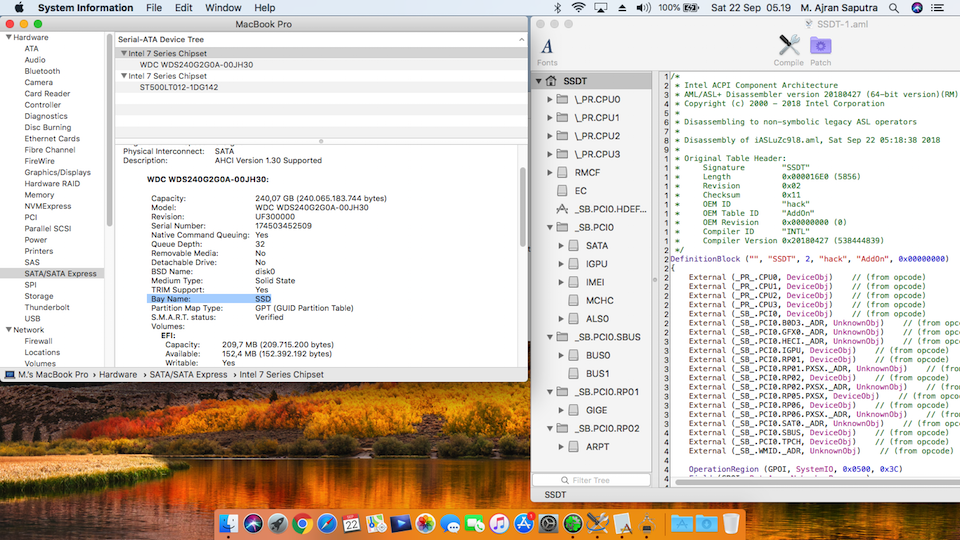Expand the RMCF node in the SSDT tree

click(x=549, y=173)
